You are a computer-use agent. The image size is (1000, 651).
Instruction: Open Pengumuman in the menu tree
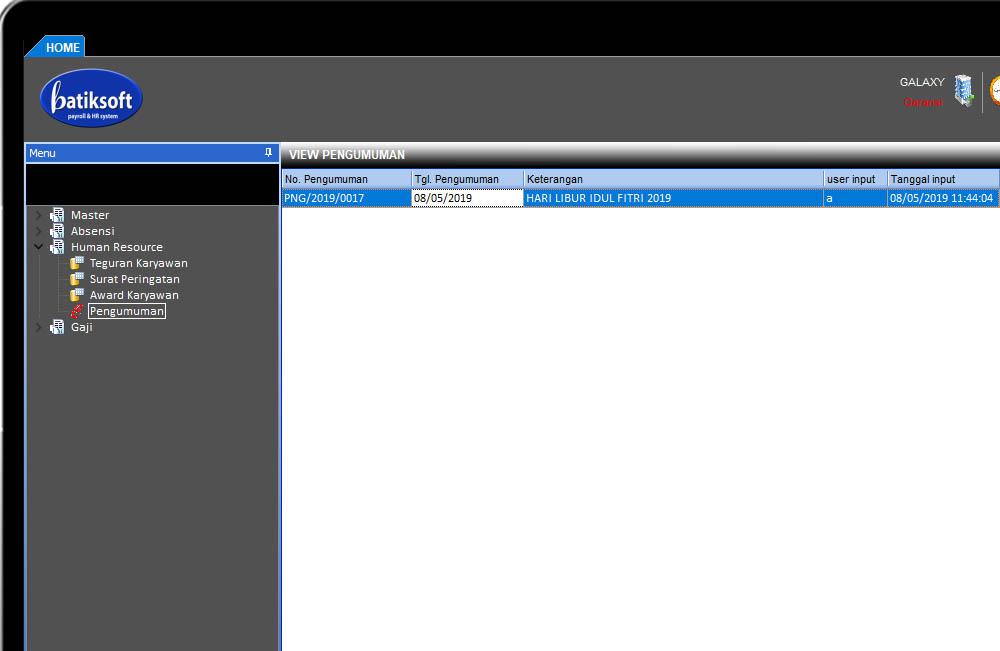[126, 311]
